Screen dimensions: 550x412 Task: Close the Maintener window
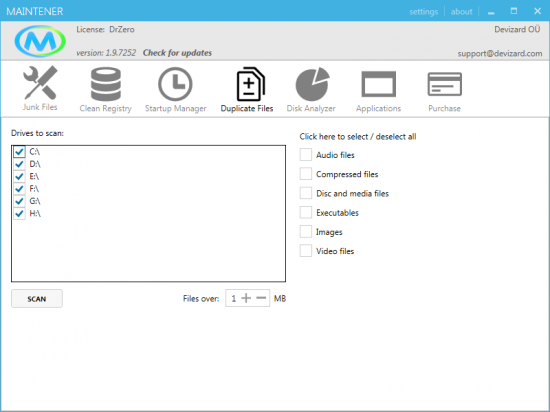coord(537,11)
